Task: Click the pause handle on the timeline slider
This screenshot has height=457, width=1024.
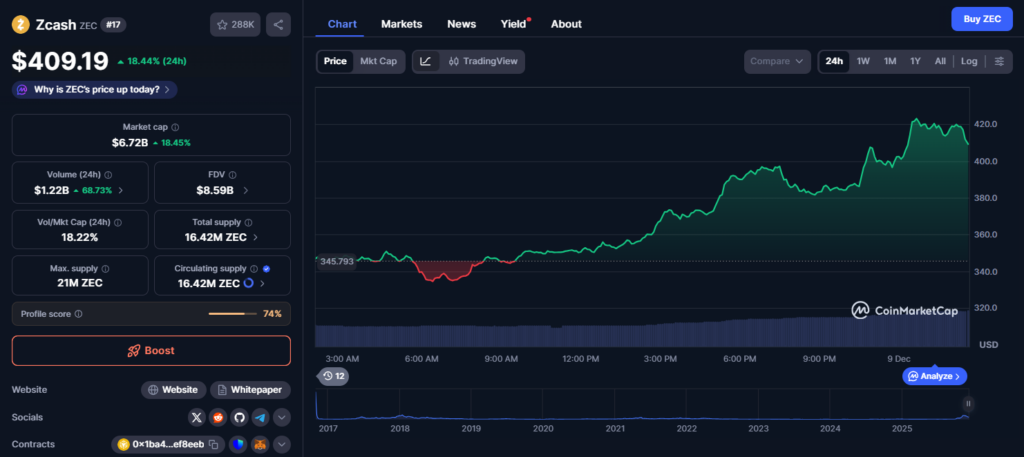Action: click(x=968, y=403)
